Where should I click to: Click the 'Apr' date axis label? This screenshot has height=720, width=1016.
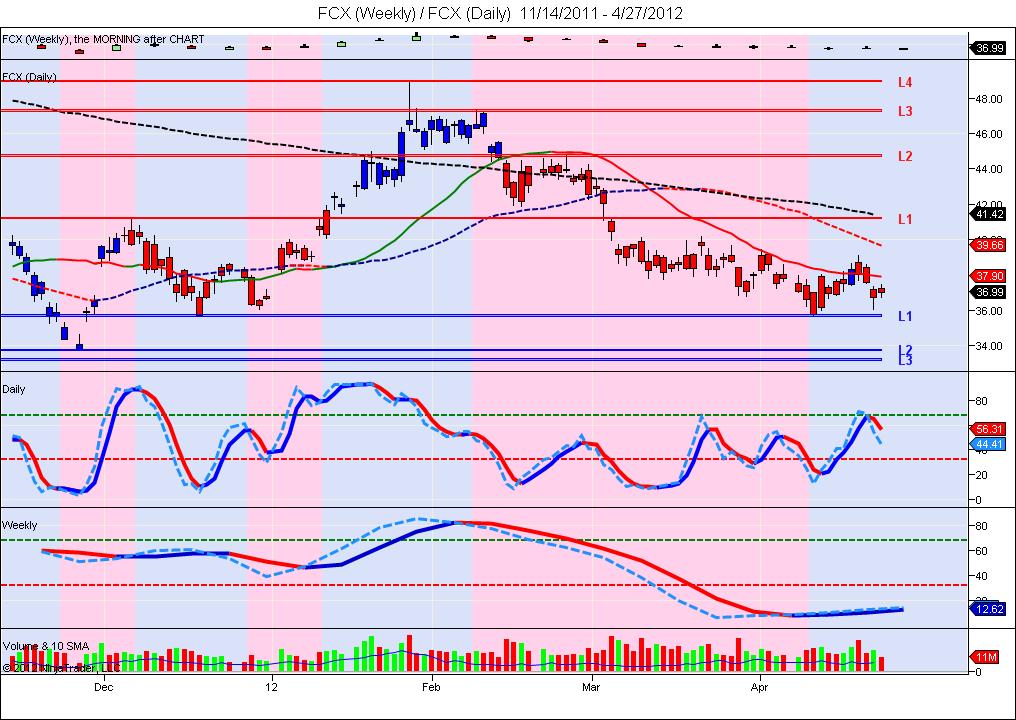click(x=759, y=687)
